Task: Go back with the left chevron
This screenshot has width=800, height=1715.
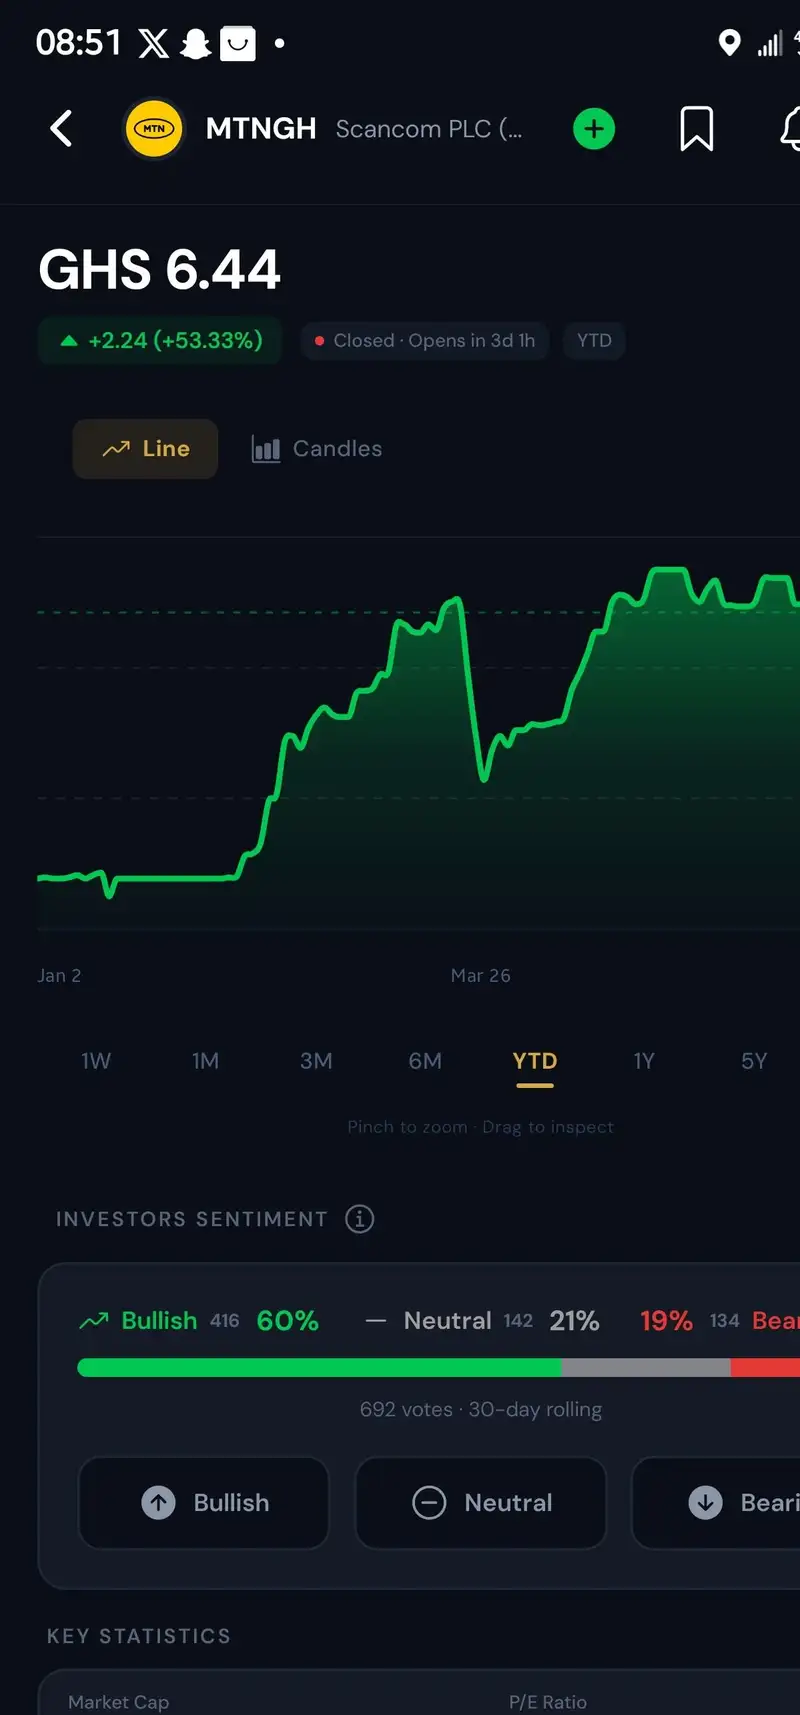Action: [x=61, y=129]
